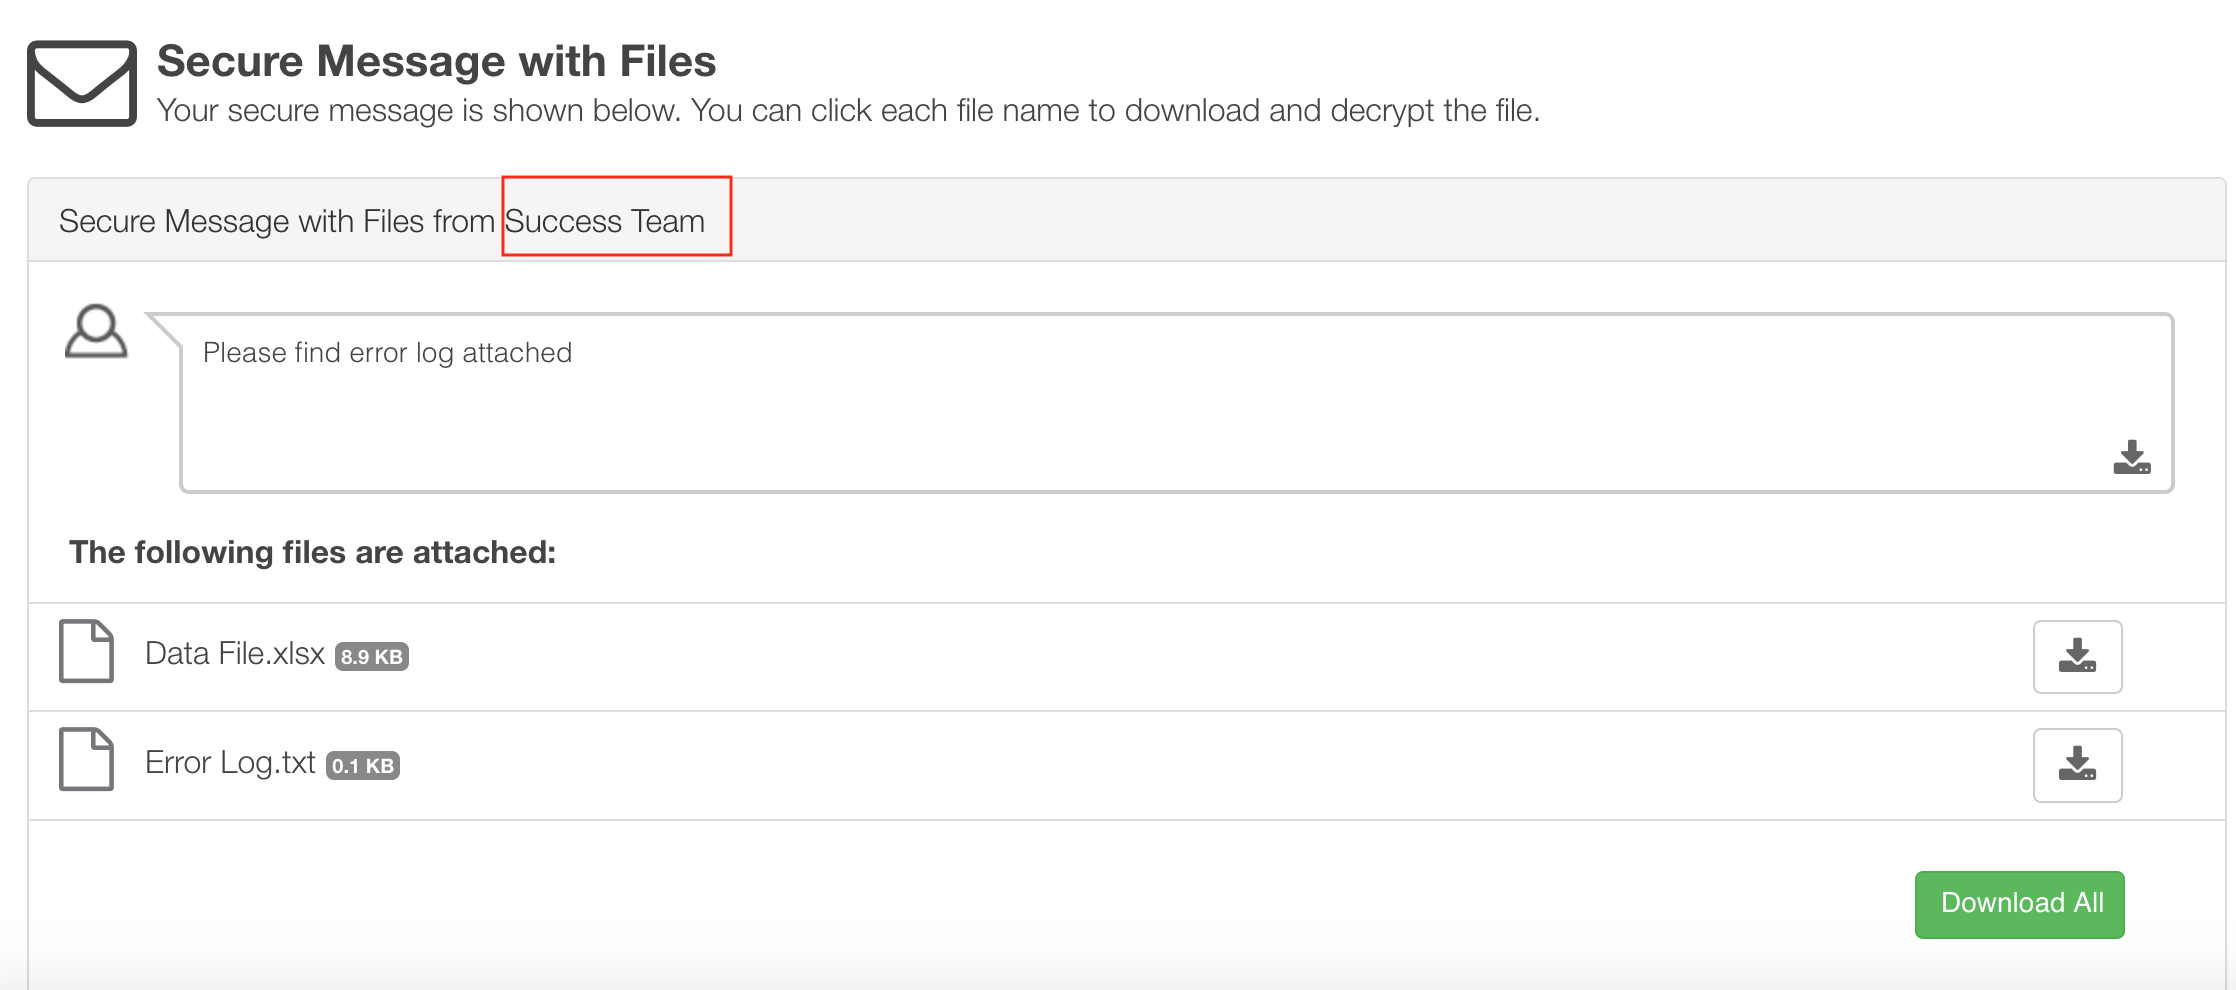Click the sender name Success Team
The height and width of the screenshot is (990, 2236).
604,221
